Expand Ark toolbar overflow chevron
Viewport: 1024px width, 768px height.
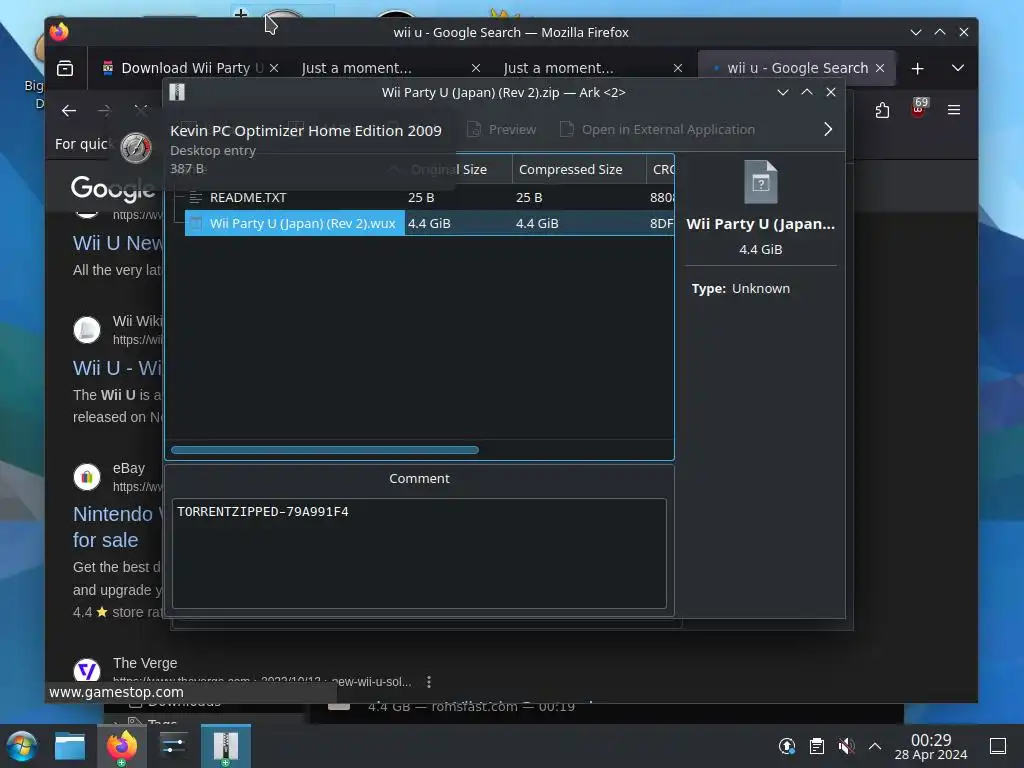tap(828, 129)
